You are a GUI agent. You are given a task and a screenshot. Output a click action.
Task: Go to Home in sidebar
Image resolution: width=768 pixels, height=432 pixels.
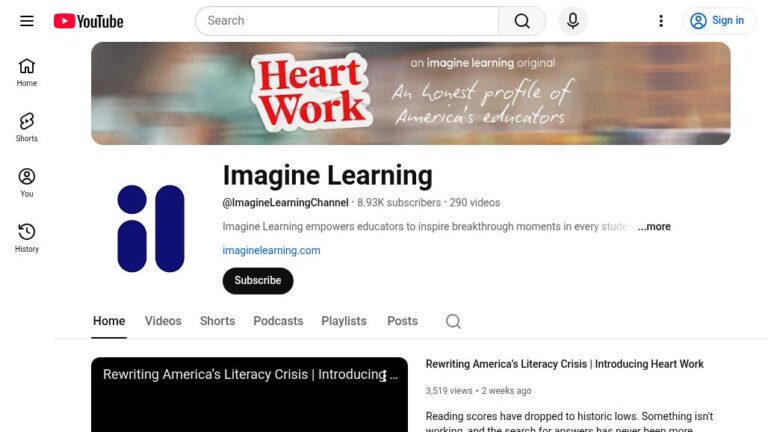(27, 72)
